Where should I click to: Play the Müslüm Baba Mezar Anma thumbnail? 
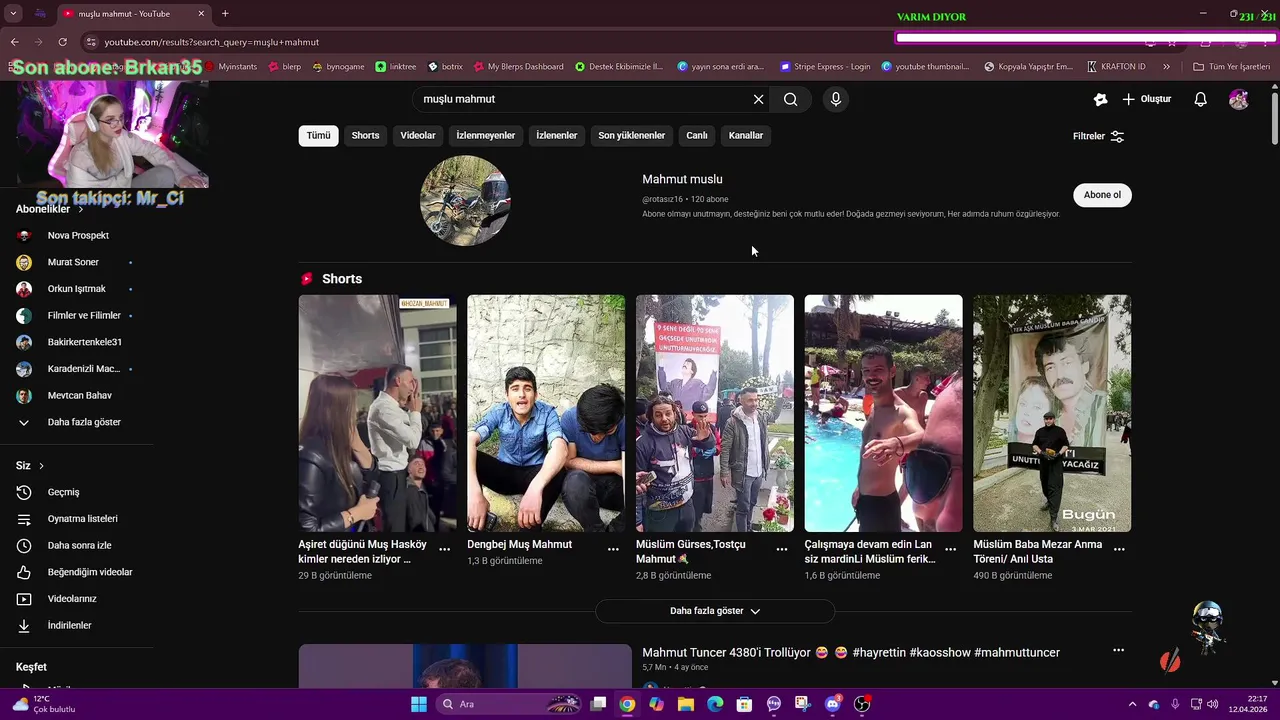(x=1052, y=413)
